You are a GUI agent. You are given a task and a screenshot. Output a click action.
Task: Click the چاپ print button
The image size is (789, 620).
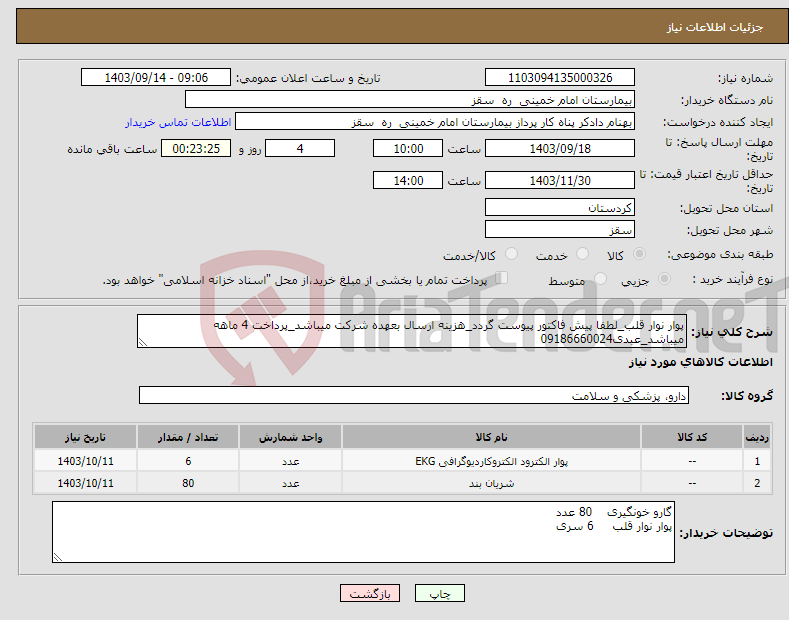click(440, 593)
